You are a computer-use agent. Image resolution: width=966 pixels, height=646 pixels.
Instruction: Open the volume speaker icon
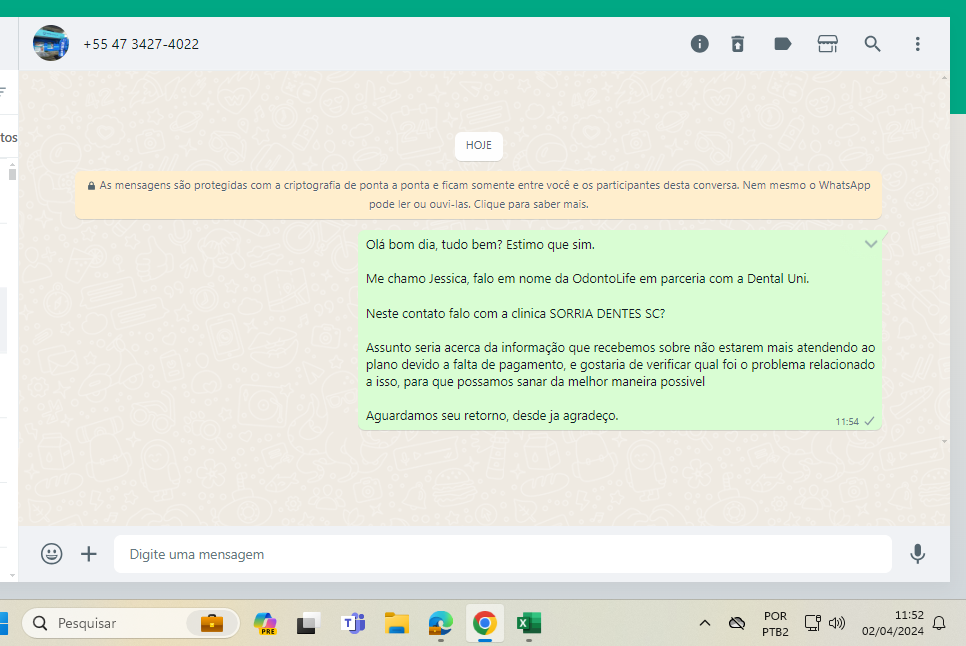pyautogui.click(x=837, y=623)
